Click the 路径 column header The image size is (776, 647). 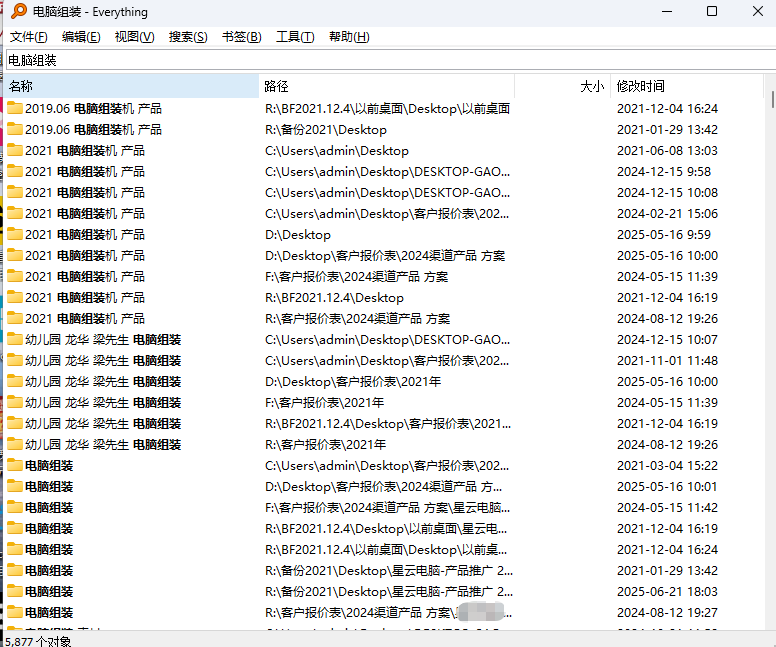(386, 86)
